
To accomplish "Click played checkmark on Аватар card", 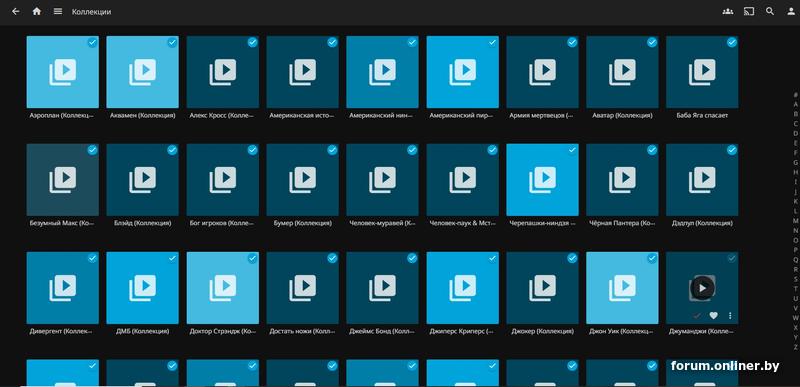I will pos(652,42).
